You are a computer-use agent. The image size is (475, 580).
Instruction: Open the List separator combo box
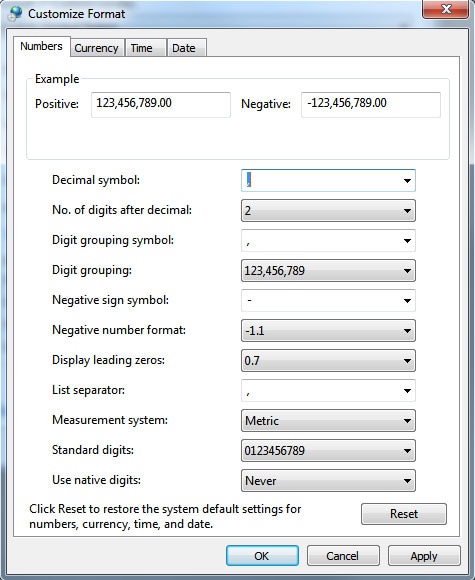coord(328,391)
